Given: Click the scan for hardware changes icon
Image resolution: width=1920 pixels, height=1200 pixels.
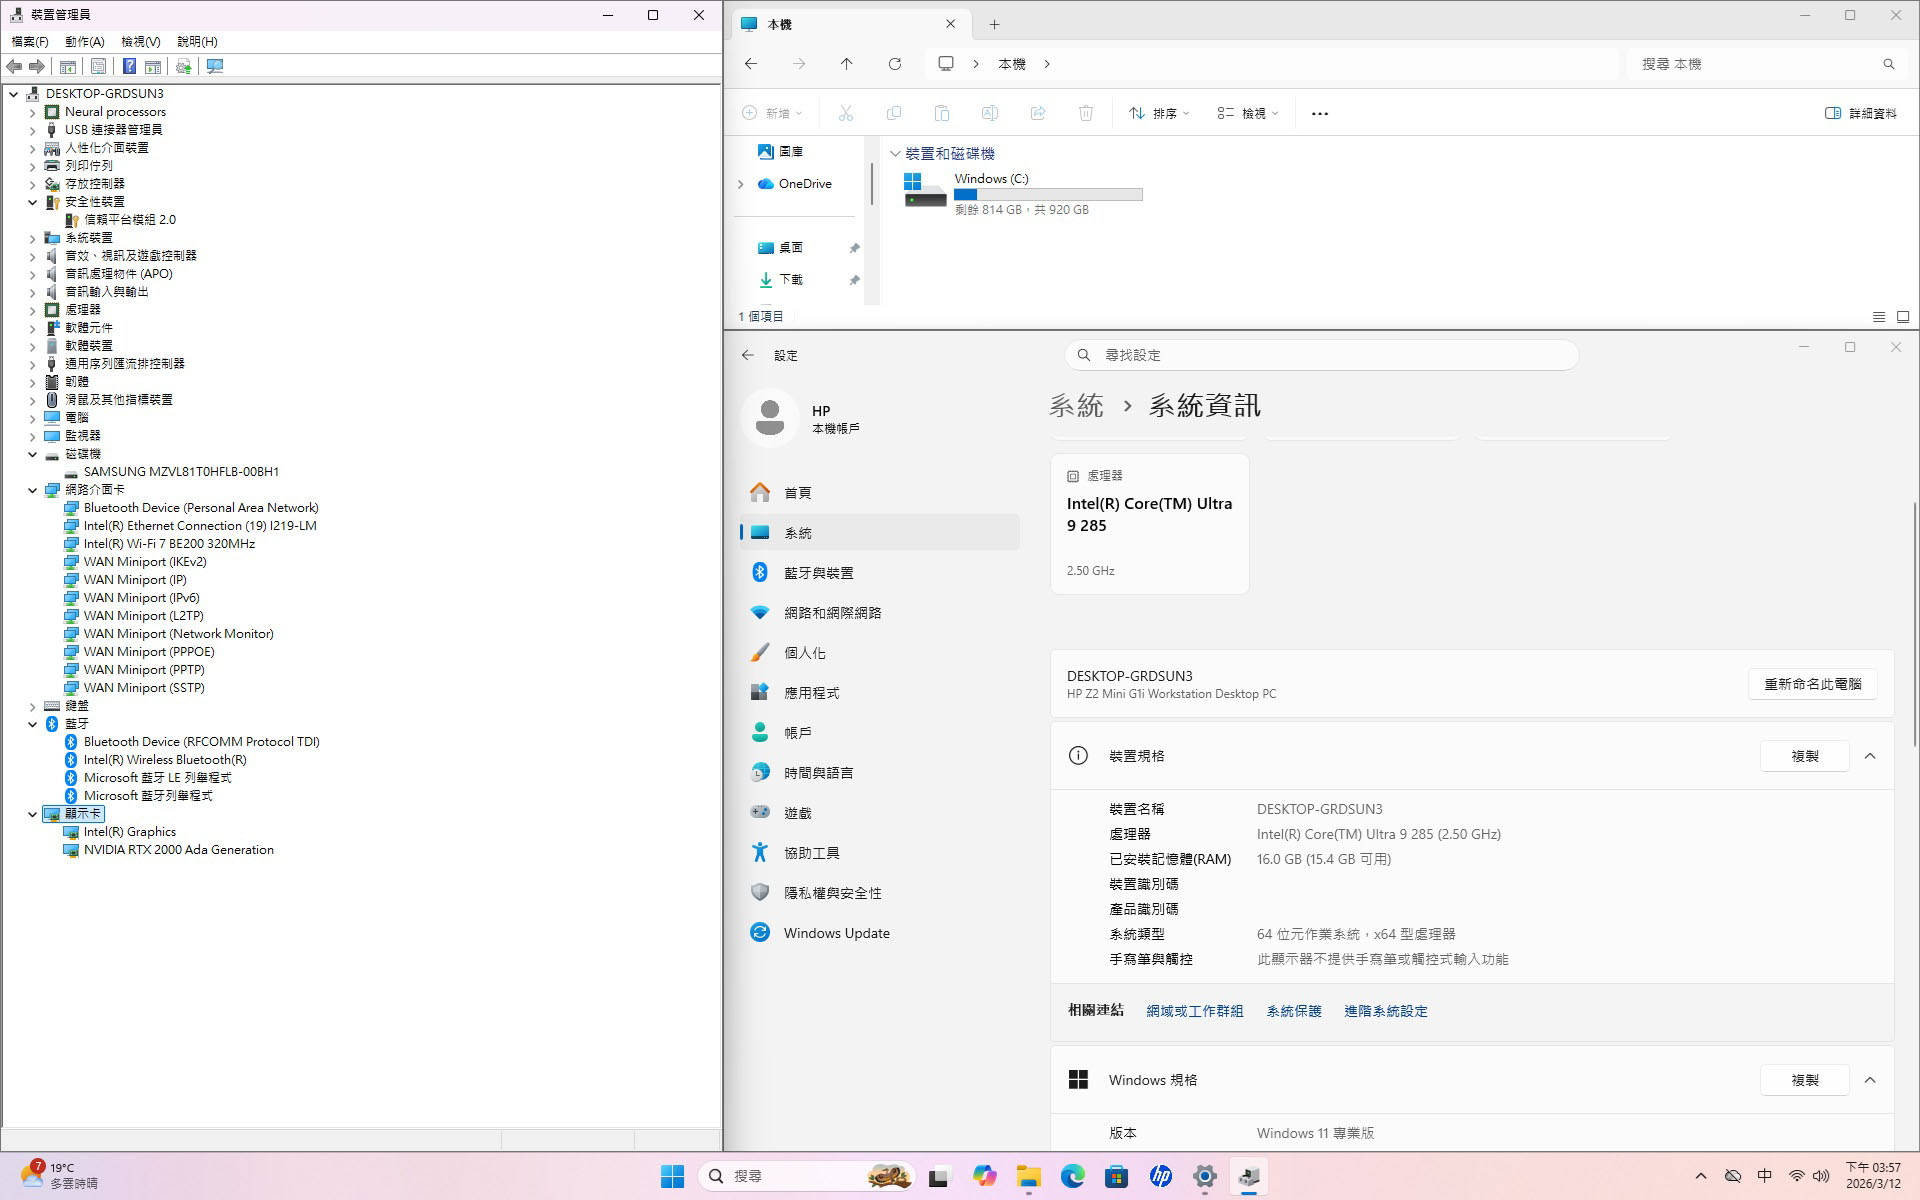Looking at the screenshot, I should coord(214,66).
